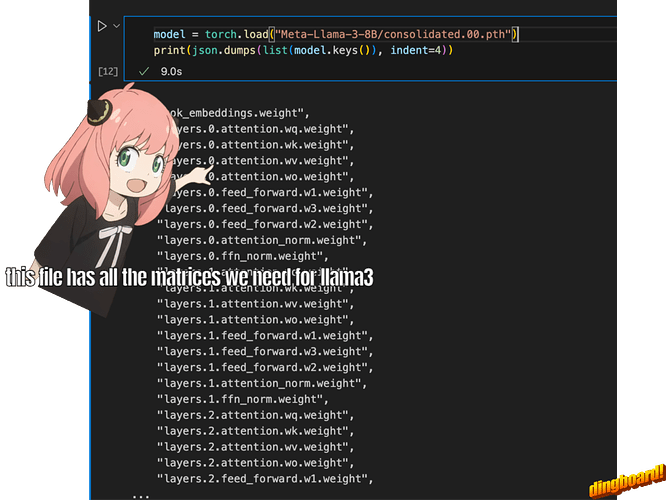Select the execution count [12] label
The image size is (666, 500).
coord(108,71)
